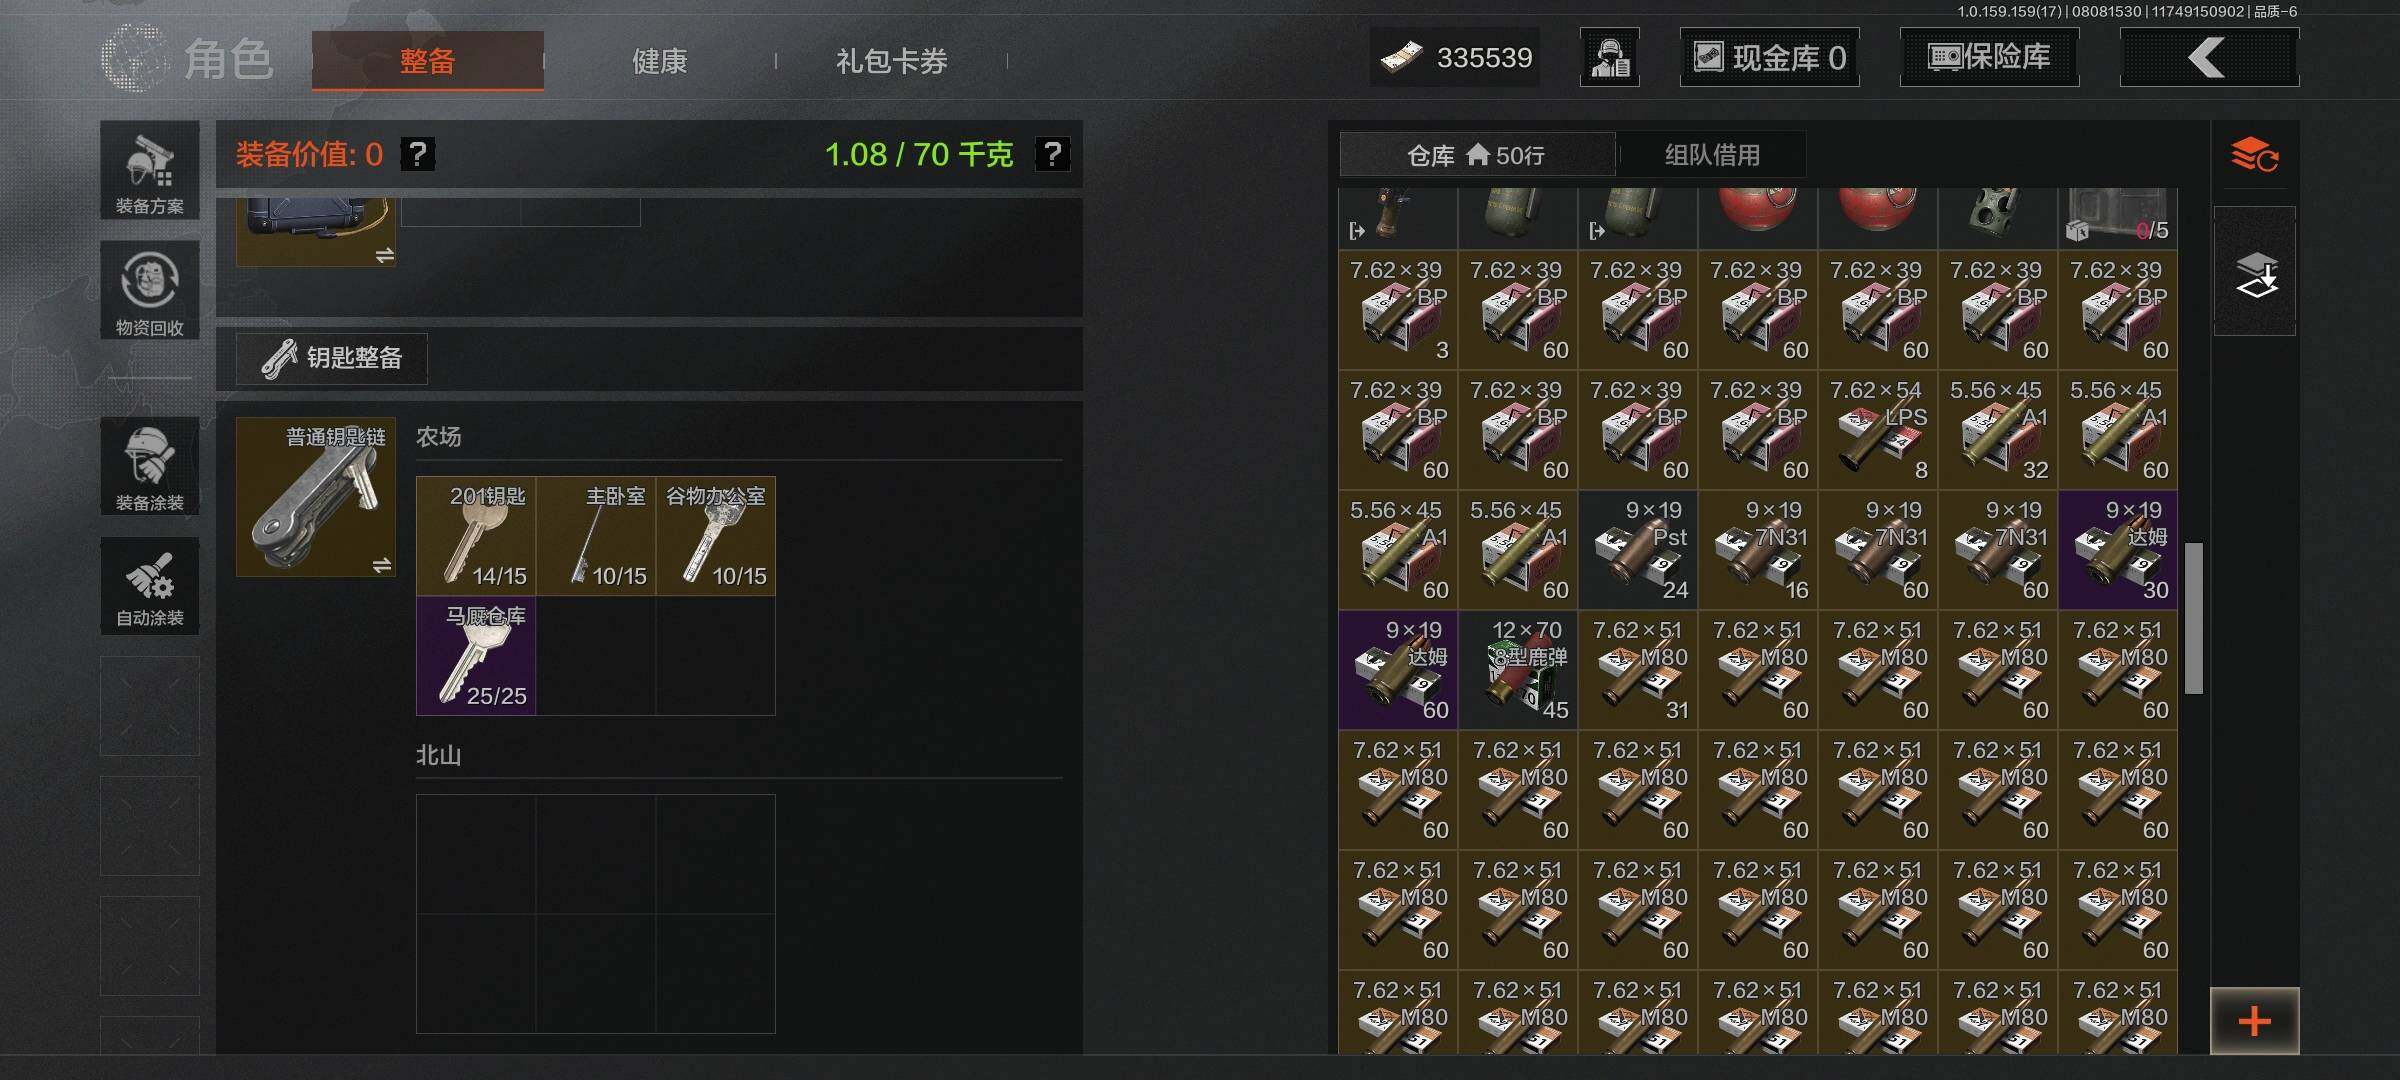Toggle the swap arrows on the backpack slot
Viewport: 2400px width, 1080px height.
[x=384, y=255]
